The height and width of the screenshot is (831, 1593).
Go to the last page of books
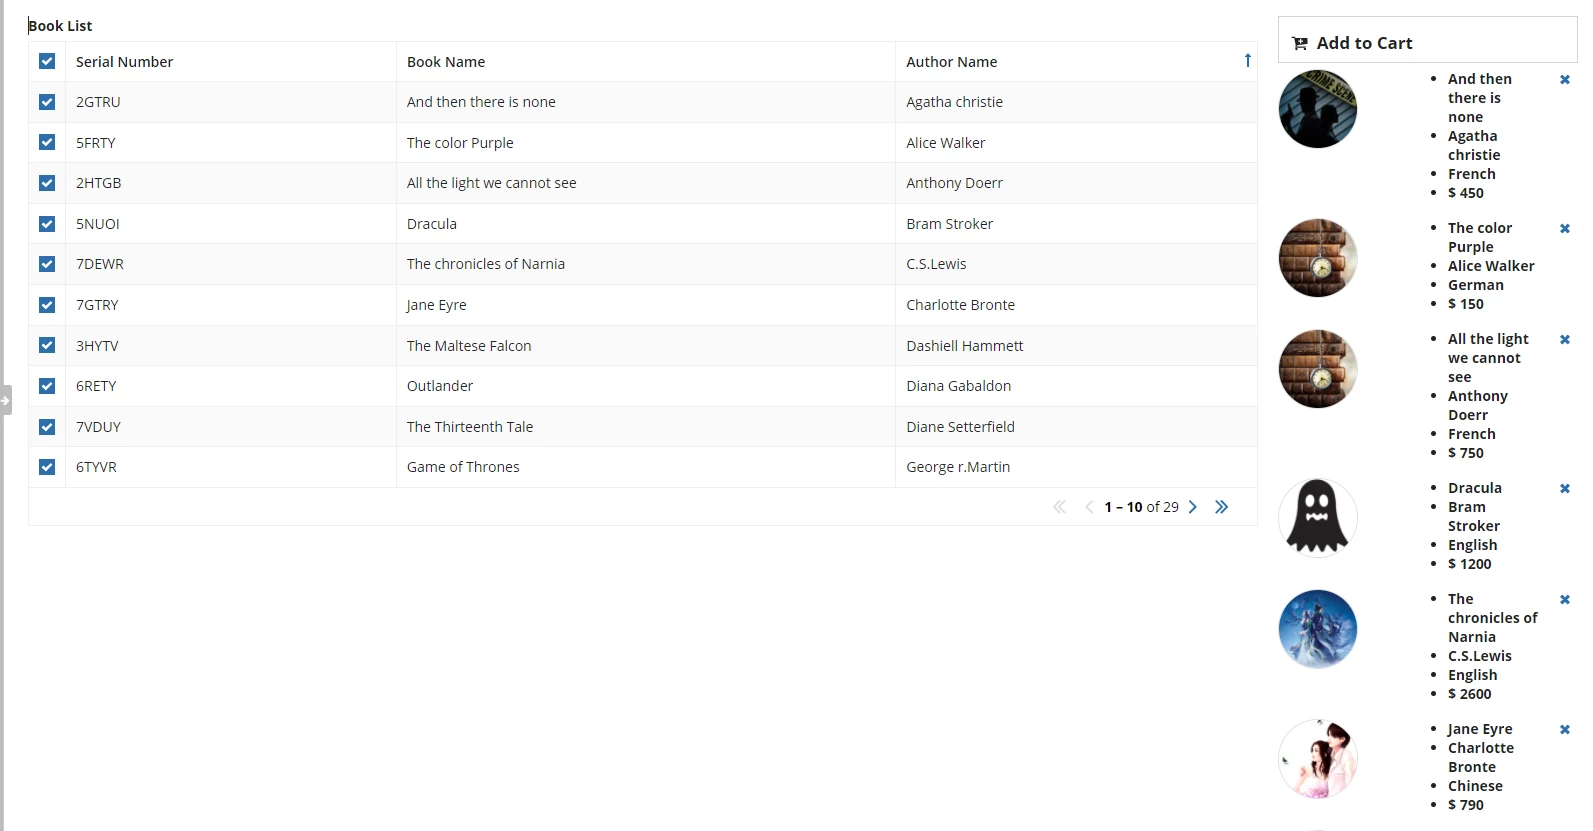click(x=1221, y=507)
